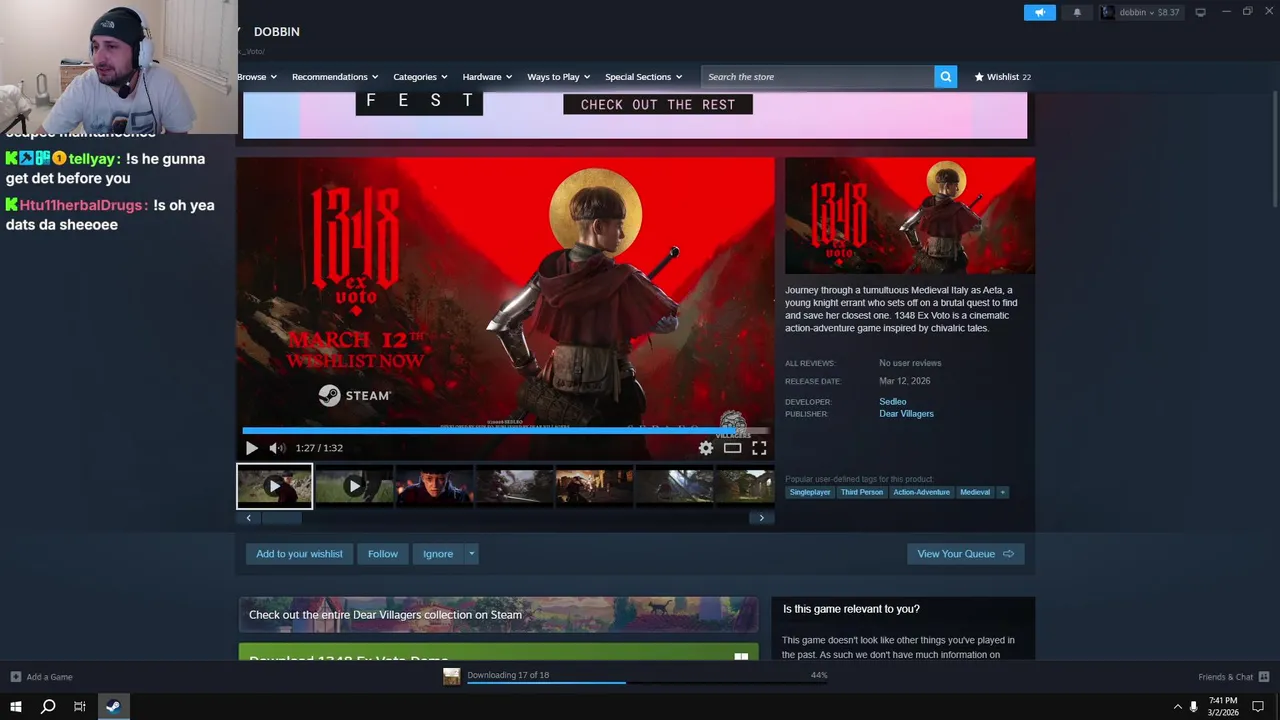1280x720 pixels.
Task: Click Check Out The Rest banner button
Action: pos(658,104)
